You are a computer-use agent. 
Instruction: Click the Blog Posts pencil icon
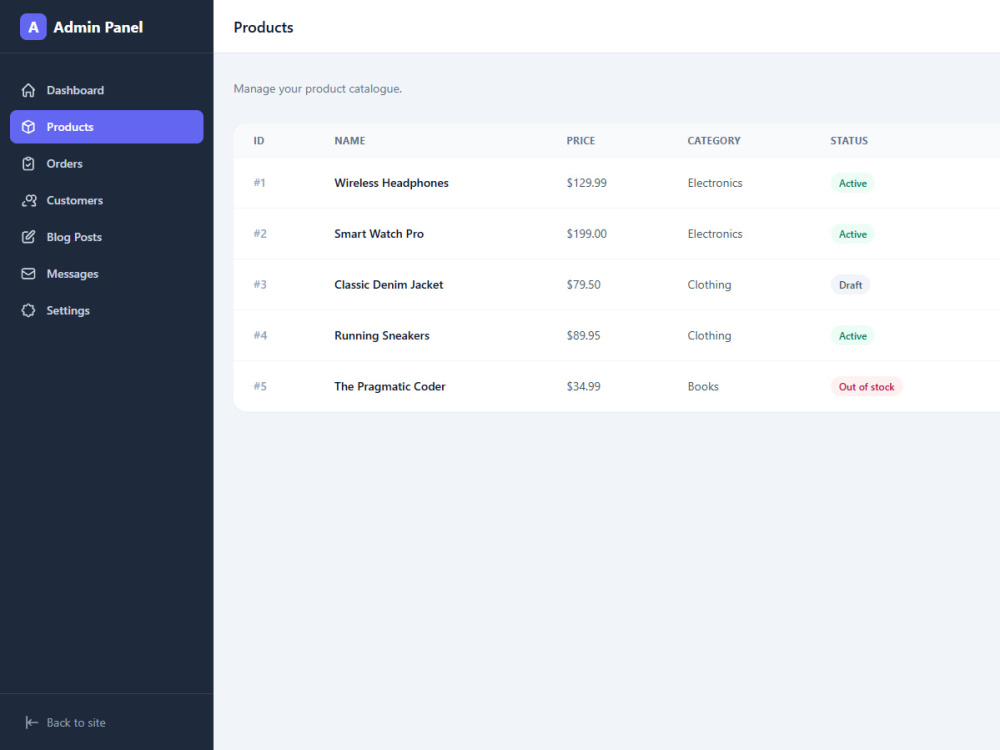click(x=28, y=237)
